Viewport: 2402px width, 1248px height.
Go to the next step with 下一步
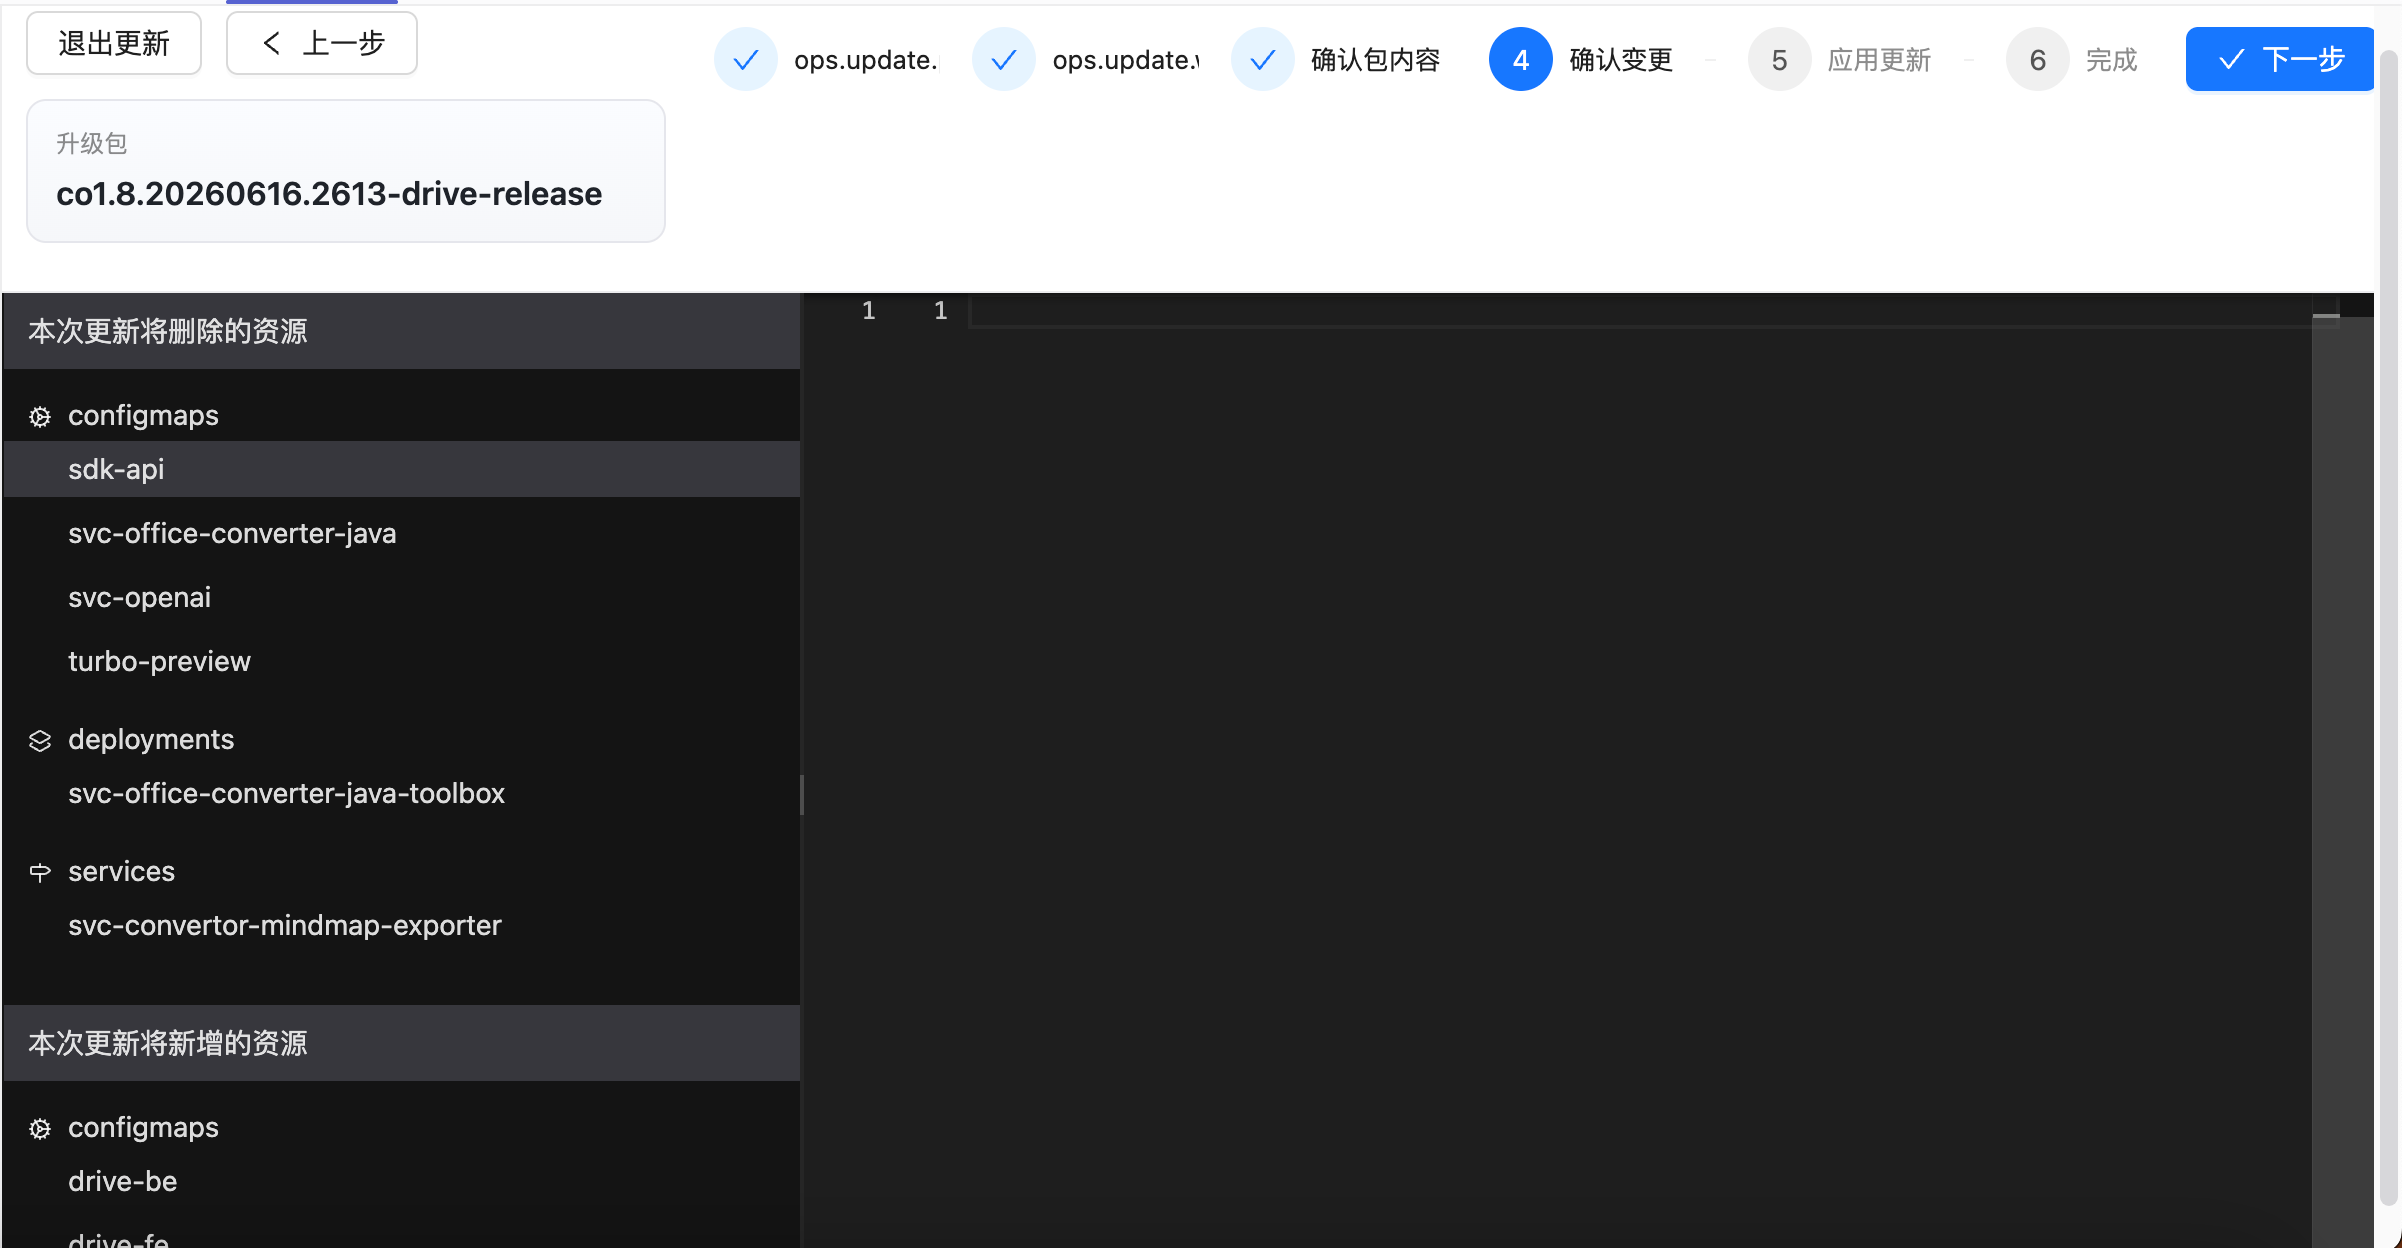point(2279,59)
